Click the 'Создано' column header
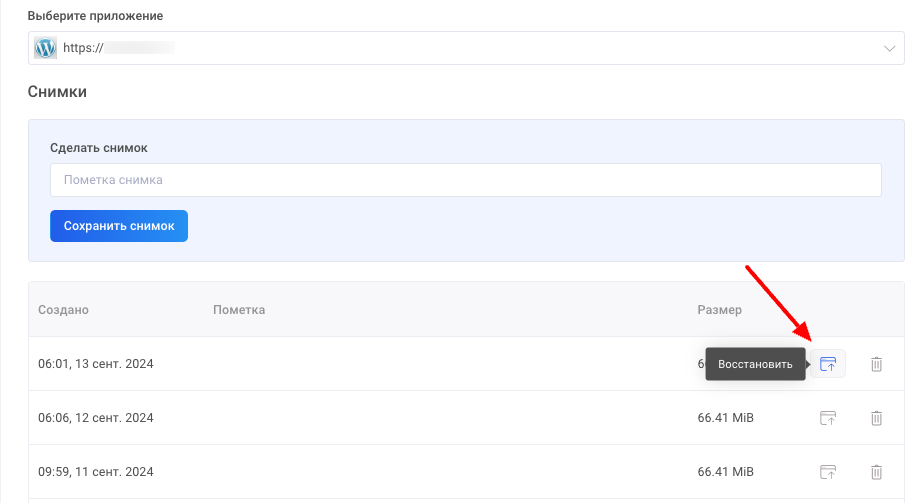This screenshot has height=503, width=910. [63, 310]
